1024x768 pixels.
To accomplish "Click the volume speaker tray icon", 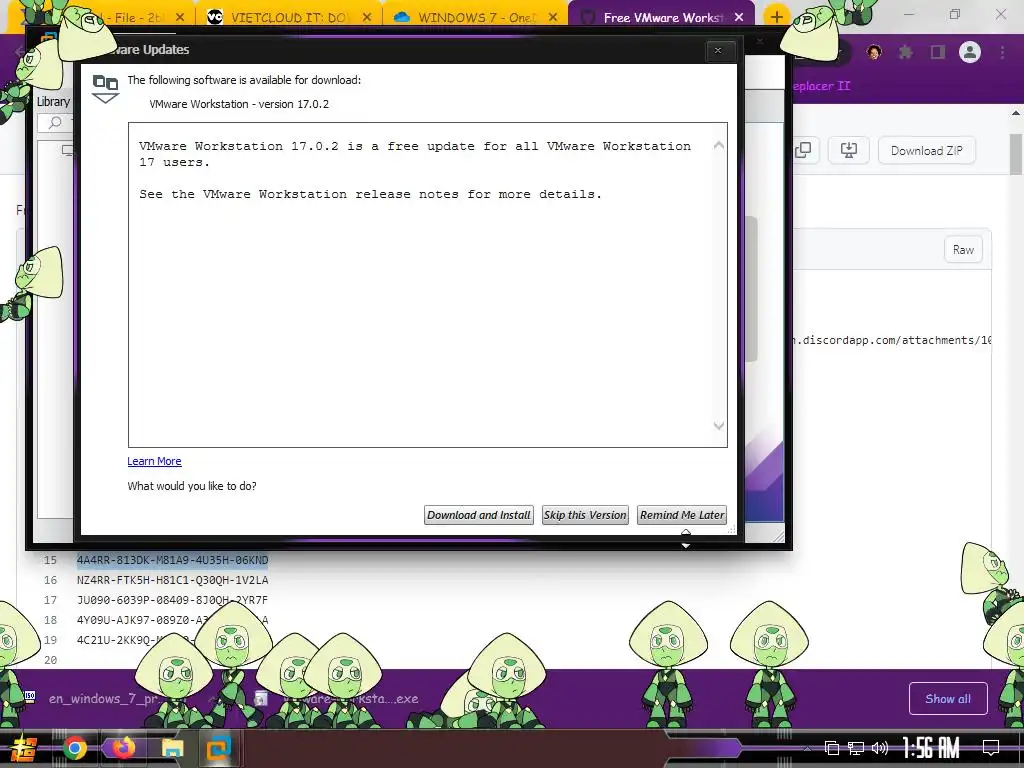I will [880, 748].
